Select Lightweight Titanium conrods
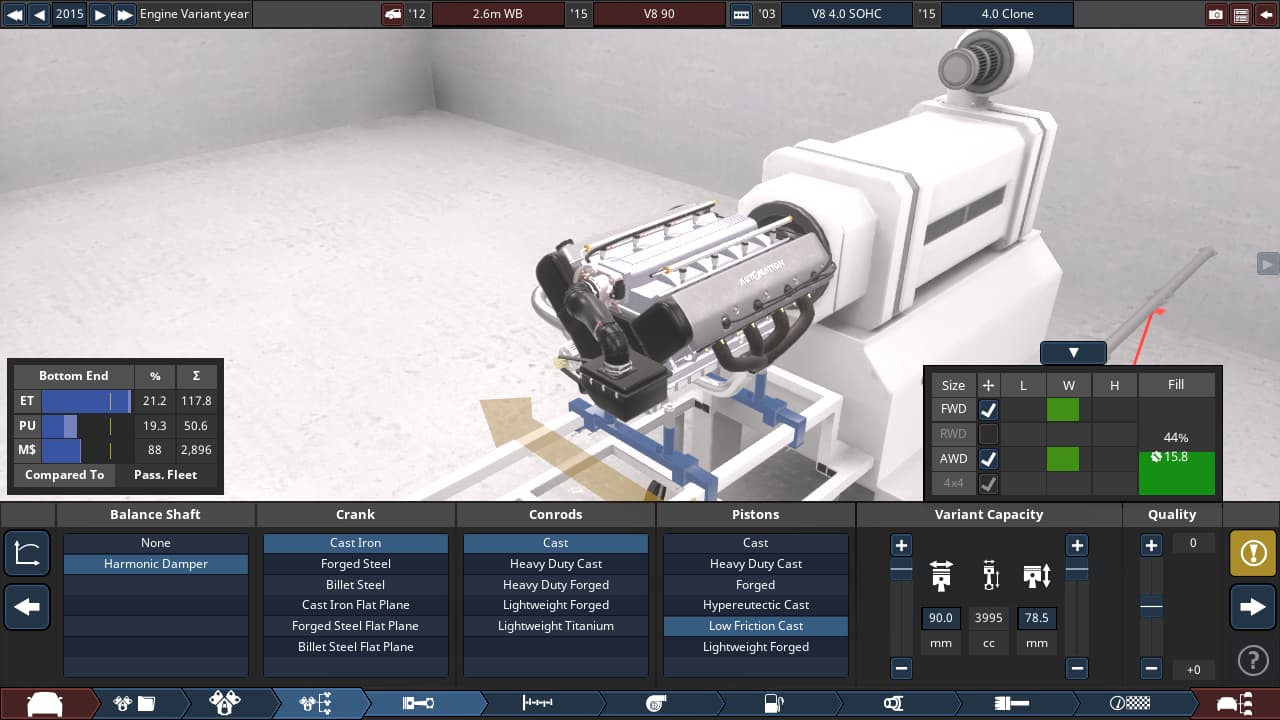Screen dimensions: 1280x720 pyautogui.click(x=555, y=626)
